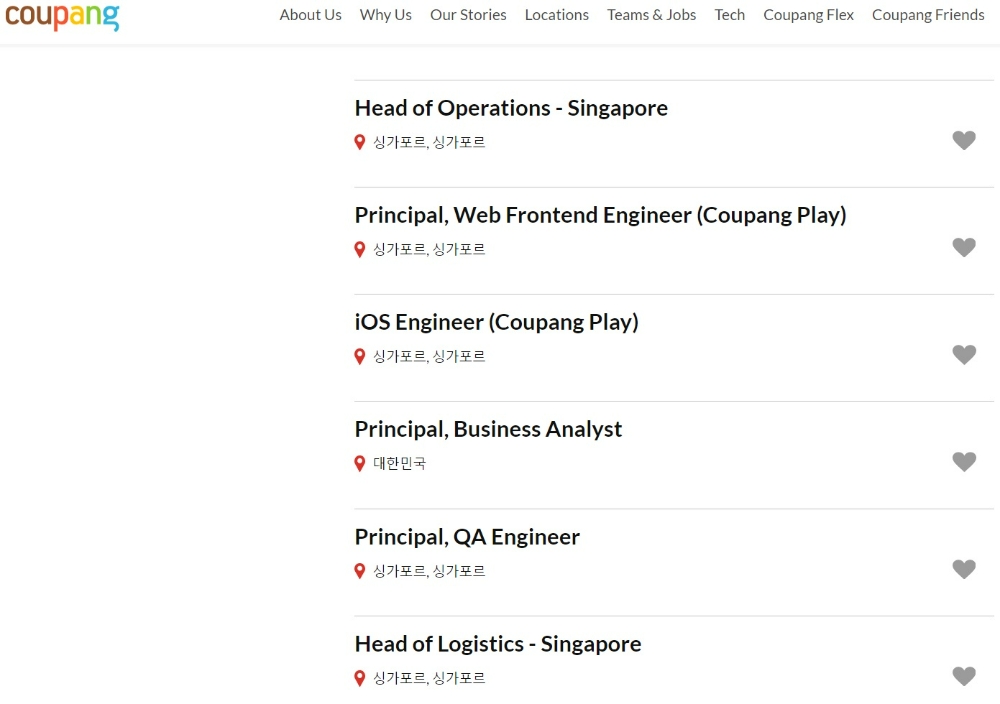Click heart icon for Principal, Business Analyst
Screen dimensions: 1000x704
pyautogui.click(x=963, y=462)
